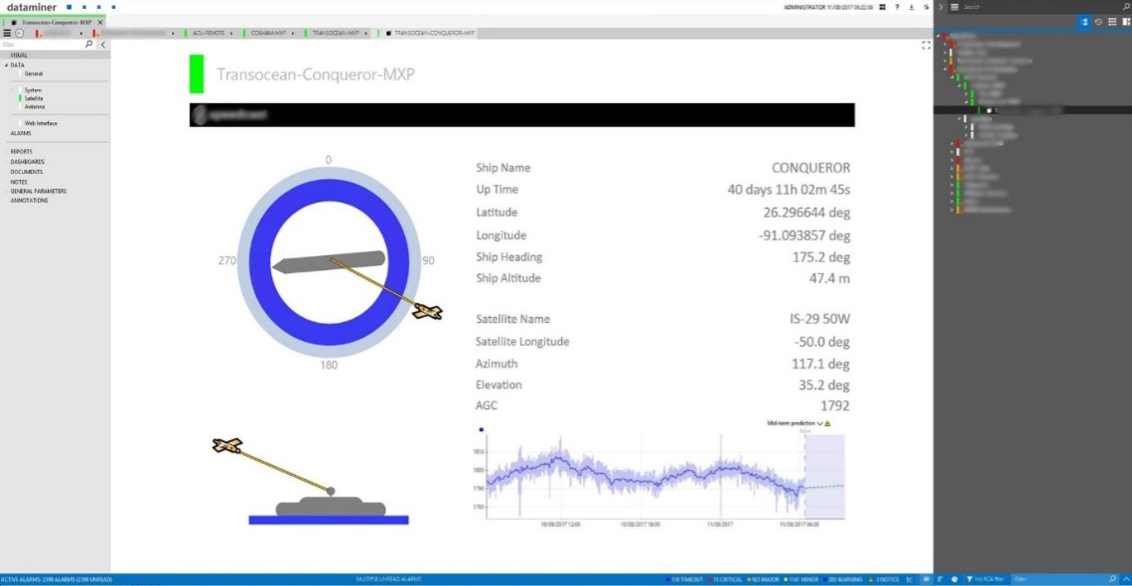Viewport: 1132px width, 586px height.
Task: Select ALARMS in left navigation
Action: 21,134
